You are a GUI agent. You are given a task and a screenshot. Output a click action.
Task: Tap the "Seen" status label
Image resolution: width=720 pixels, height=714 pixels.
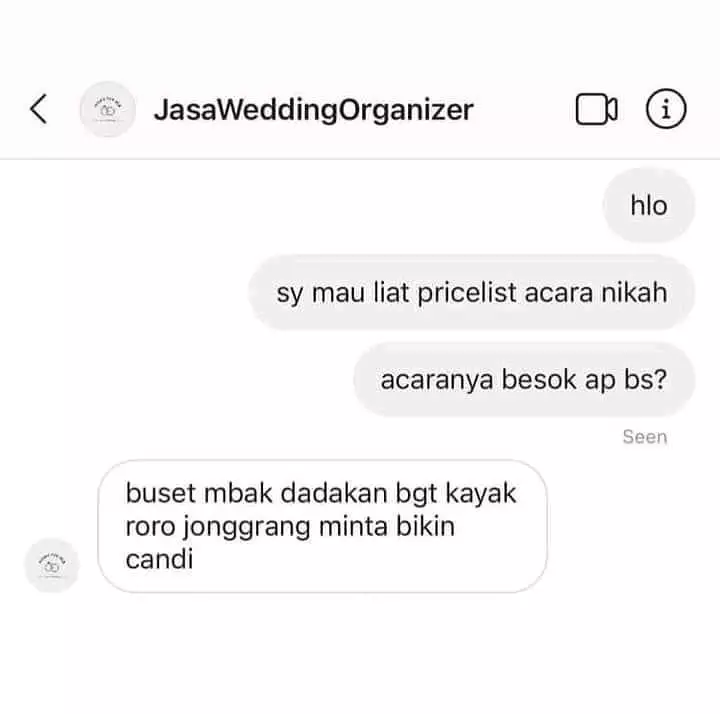pos(645,437)
